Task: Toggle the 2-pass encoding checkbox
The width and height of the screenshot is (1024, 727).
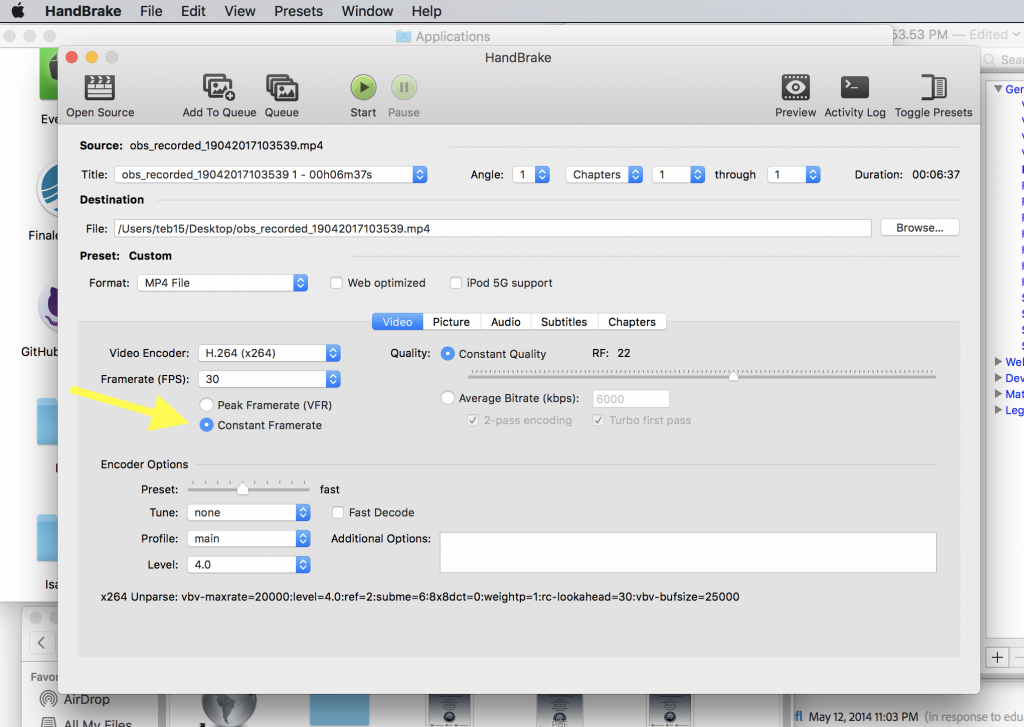Action: pos(473,420)
